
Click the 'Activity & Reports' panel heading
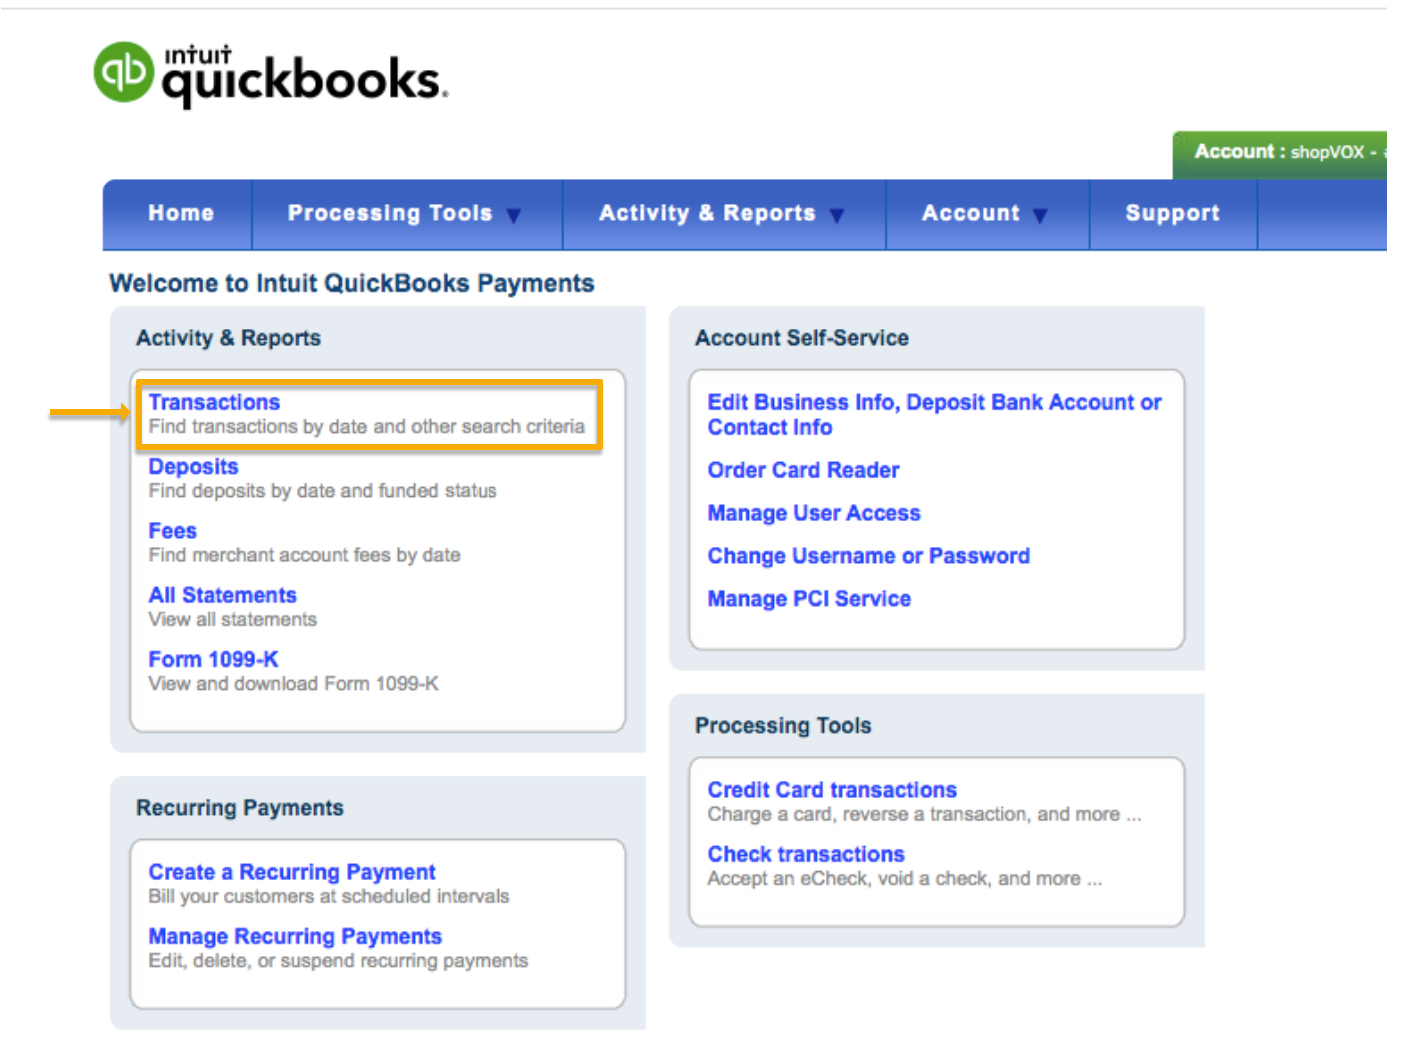[x=228, y=338]
